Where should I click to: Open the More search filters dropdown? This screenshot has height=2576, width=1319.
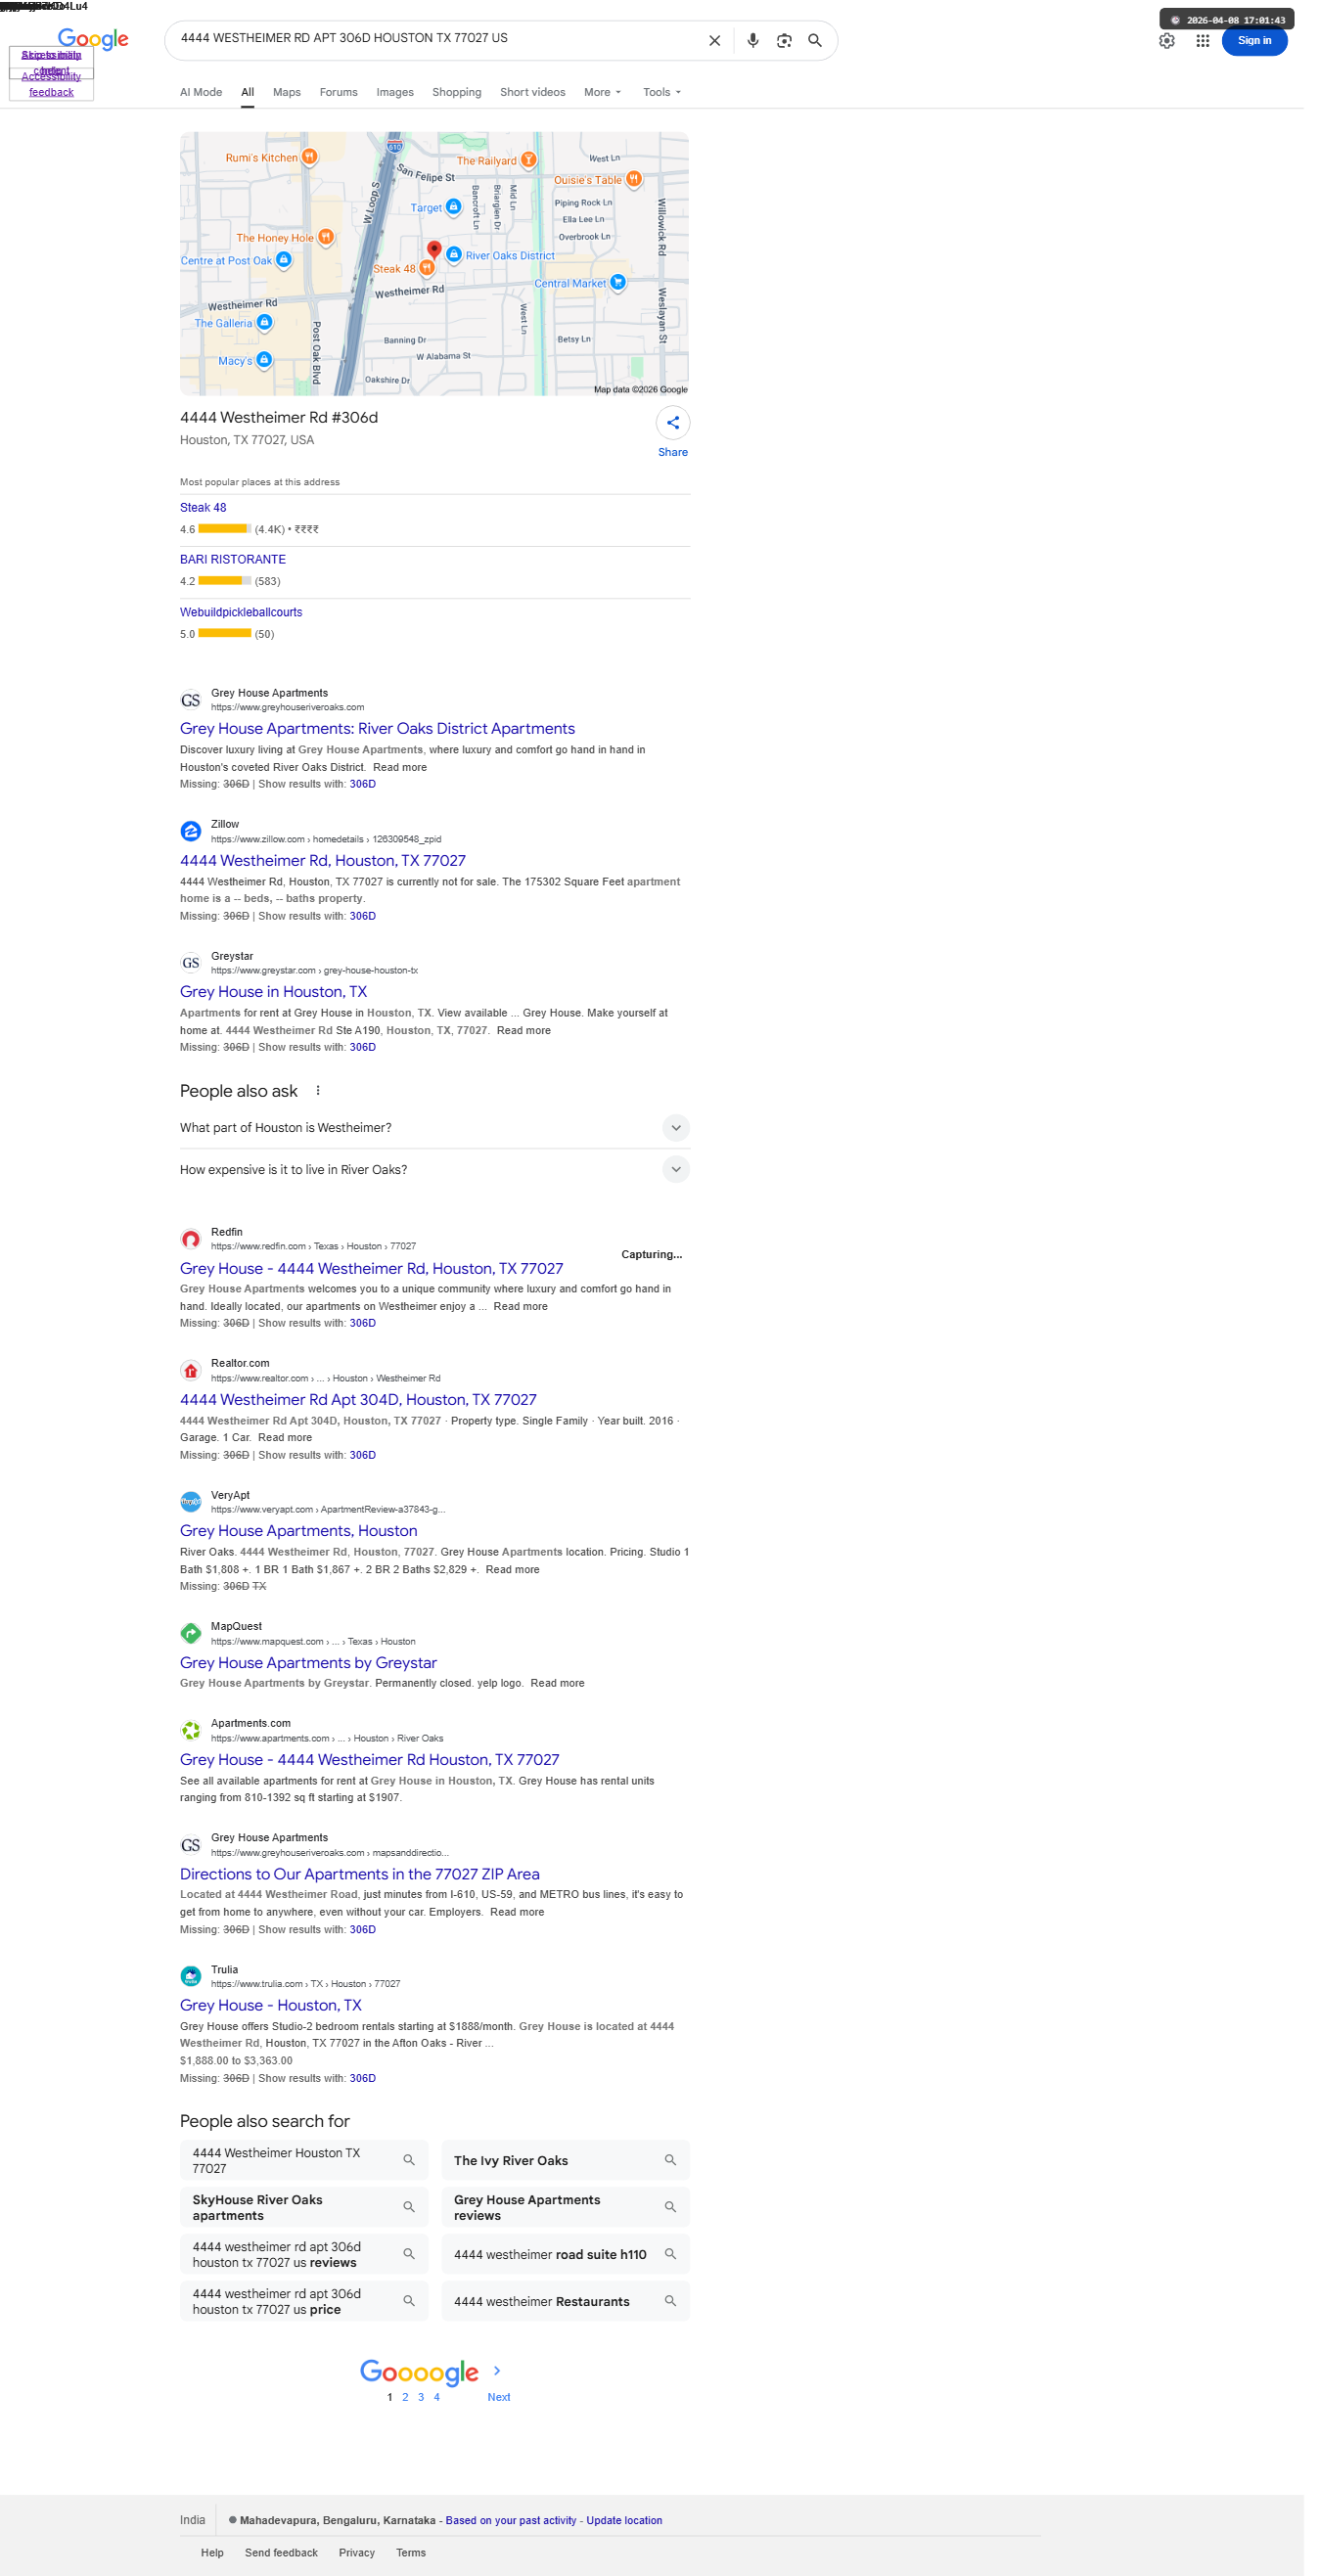(603, 92)
